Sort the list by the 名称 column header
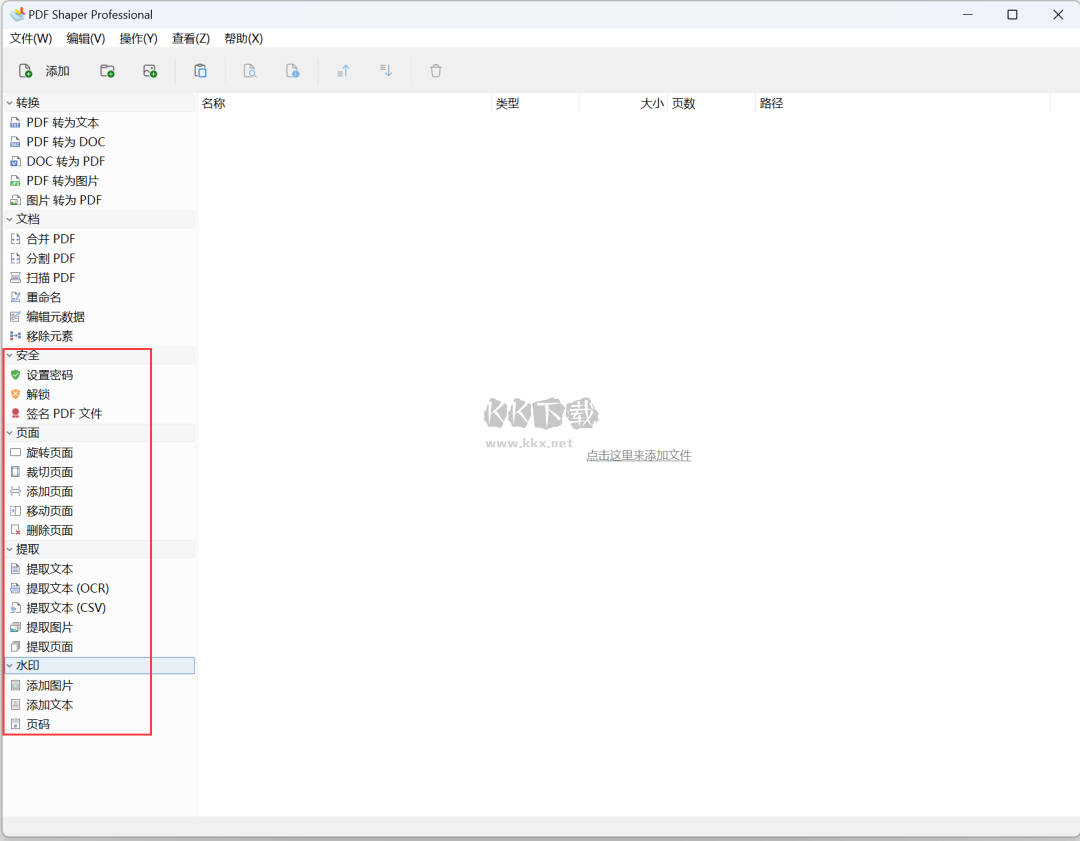1080x841 pixels. (x=212, y=102)
